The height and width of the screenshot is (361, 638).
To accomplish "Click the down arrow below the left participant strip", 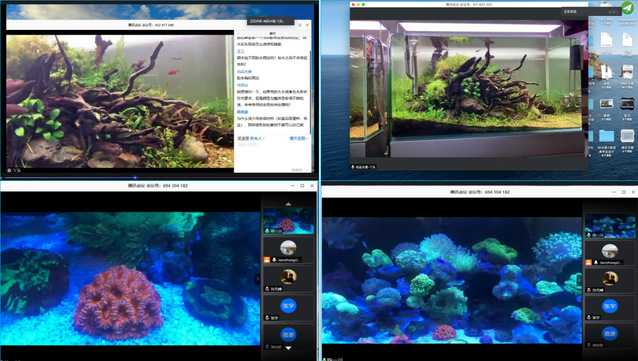I will click(x=288, y=348).
